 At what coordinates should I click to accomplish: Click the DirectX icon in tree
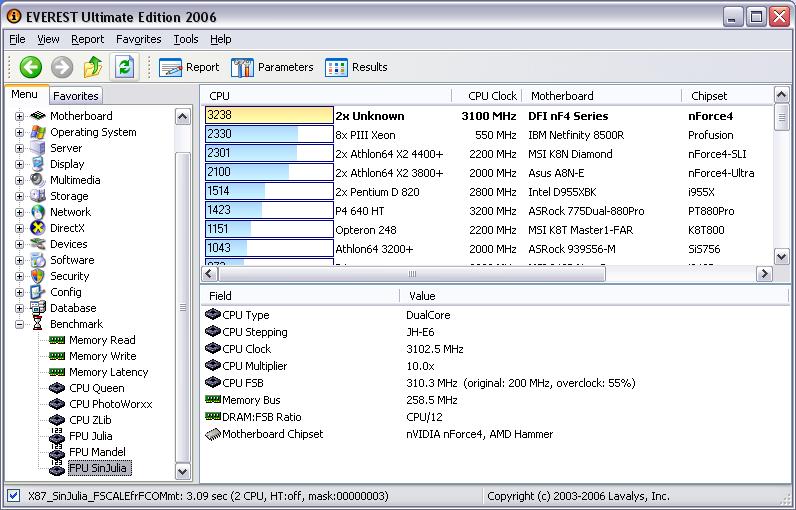coord(38,228)
